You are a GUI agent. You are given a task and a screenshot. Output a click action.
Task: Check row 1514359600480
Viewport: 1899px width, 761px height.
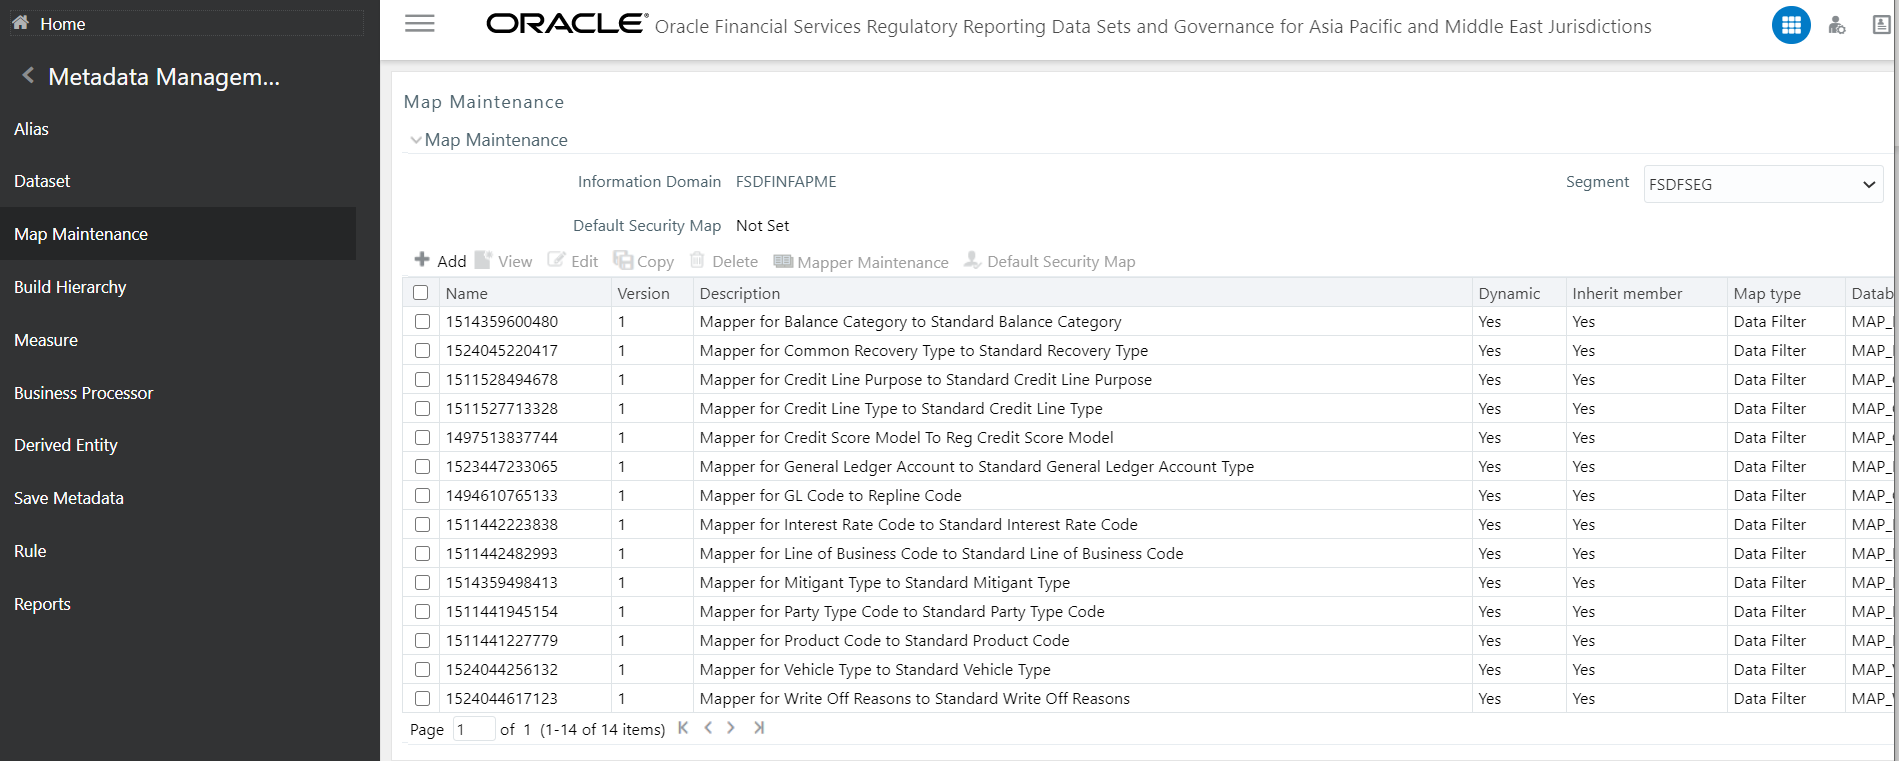[x=423, y=322]
